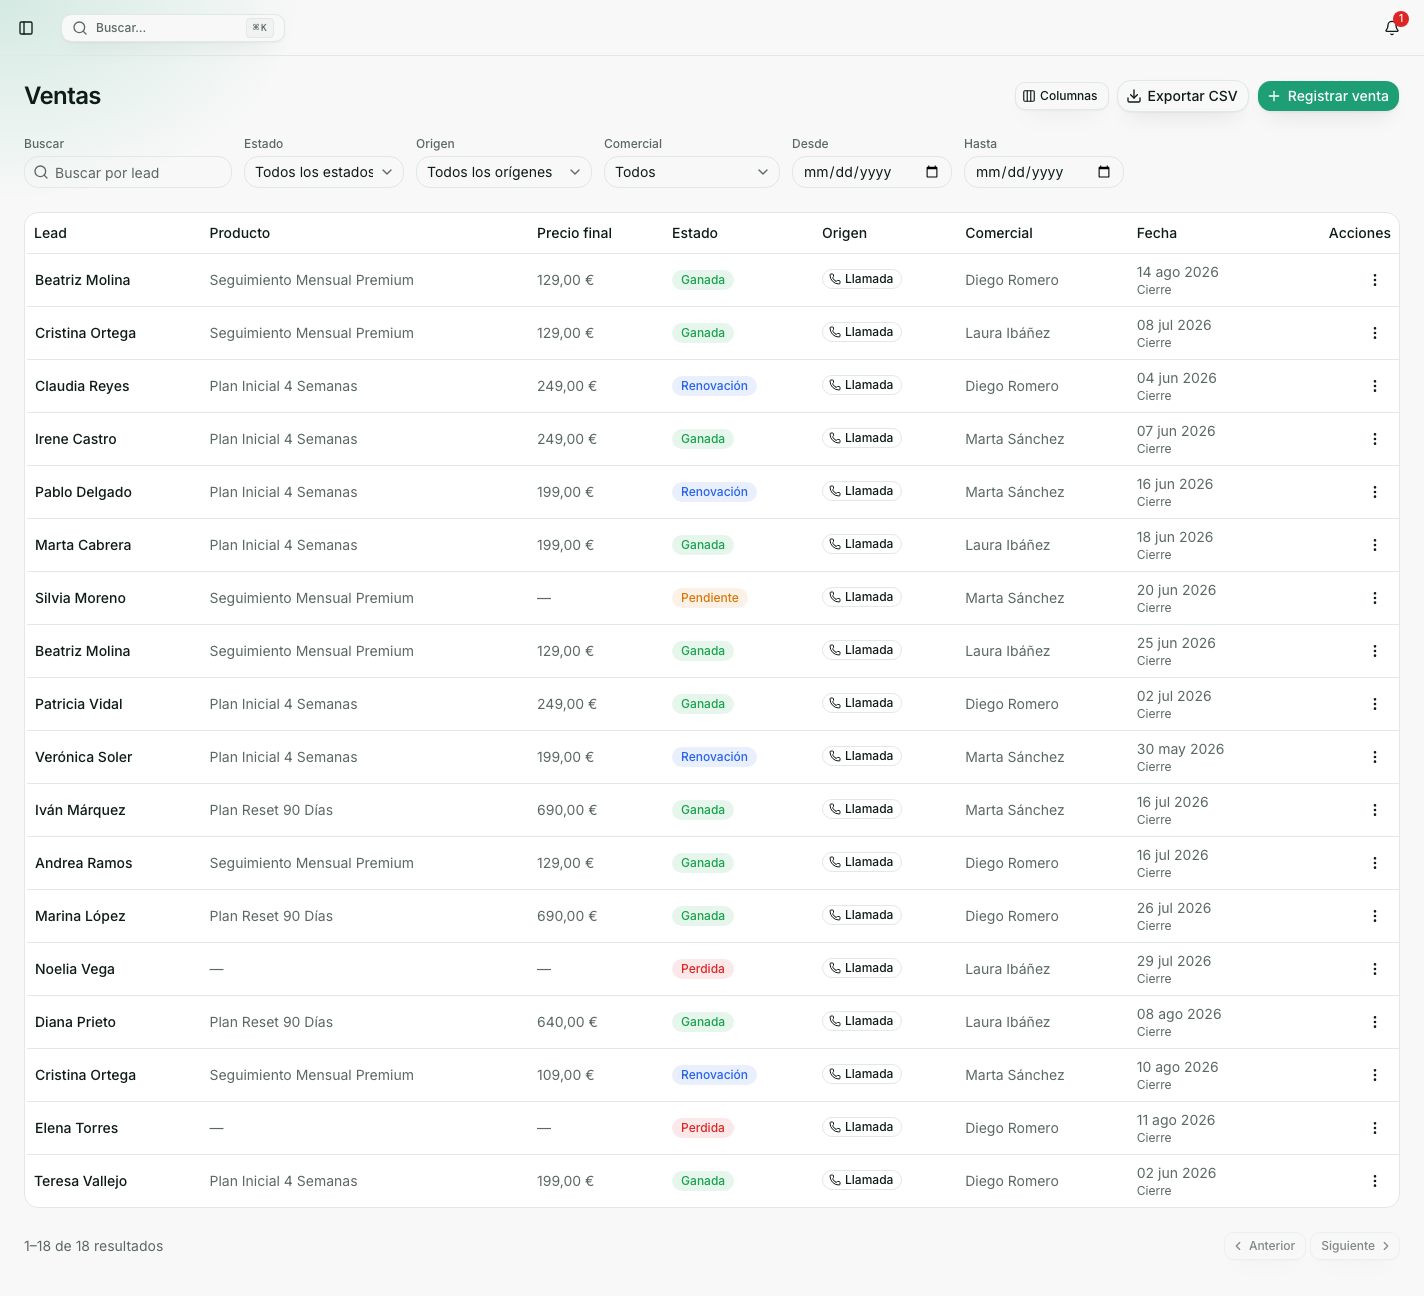Click the Perdida badge in Noelia Vega row
The image size is (1424, 1296).
click(x=703, y=969)
